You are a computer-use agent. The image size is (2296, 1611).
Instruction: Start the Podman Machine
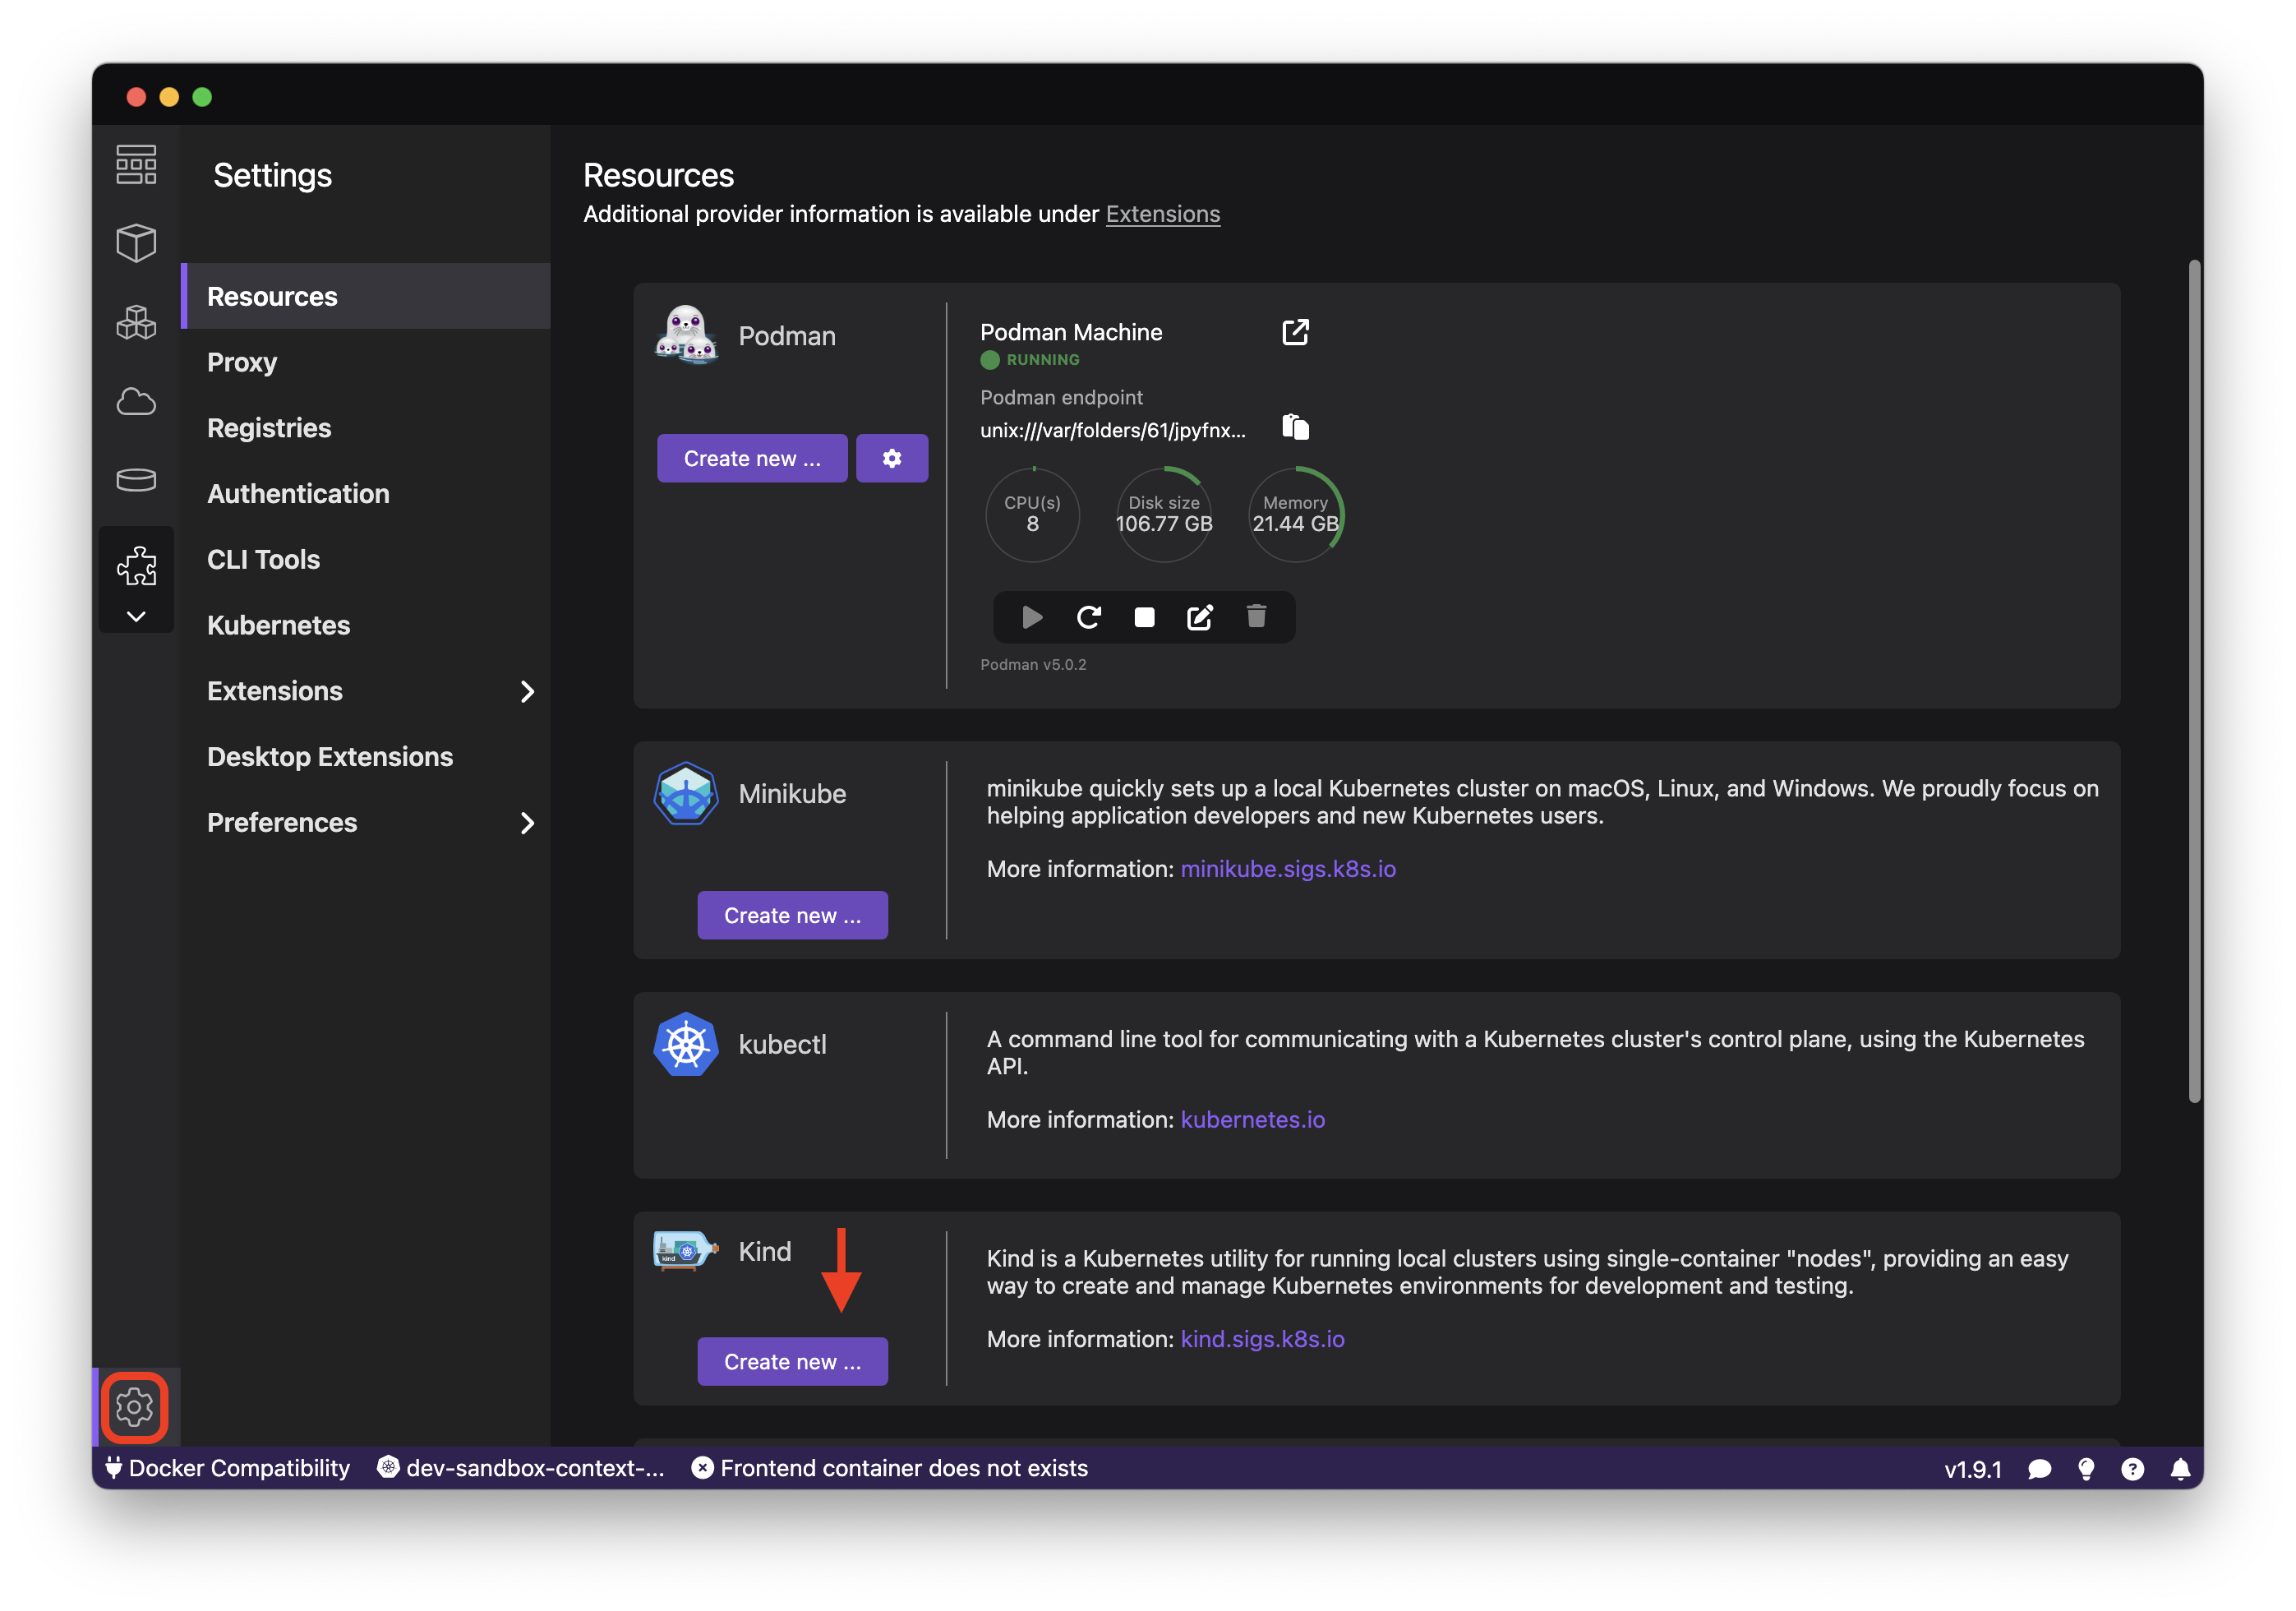pos(1032,617)
